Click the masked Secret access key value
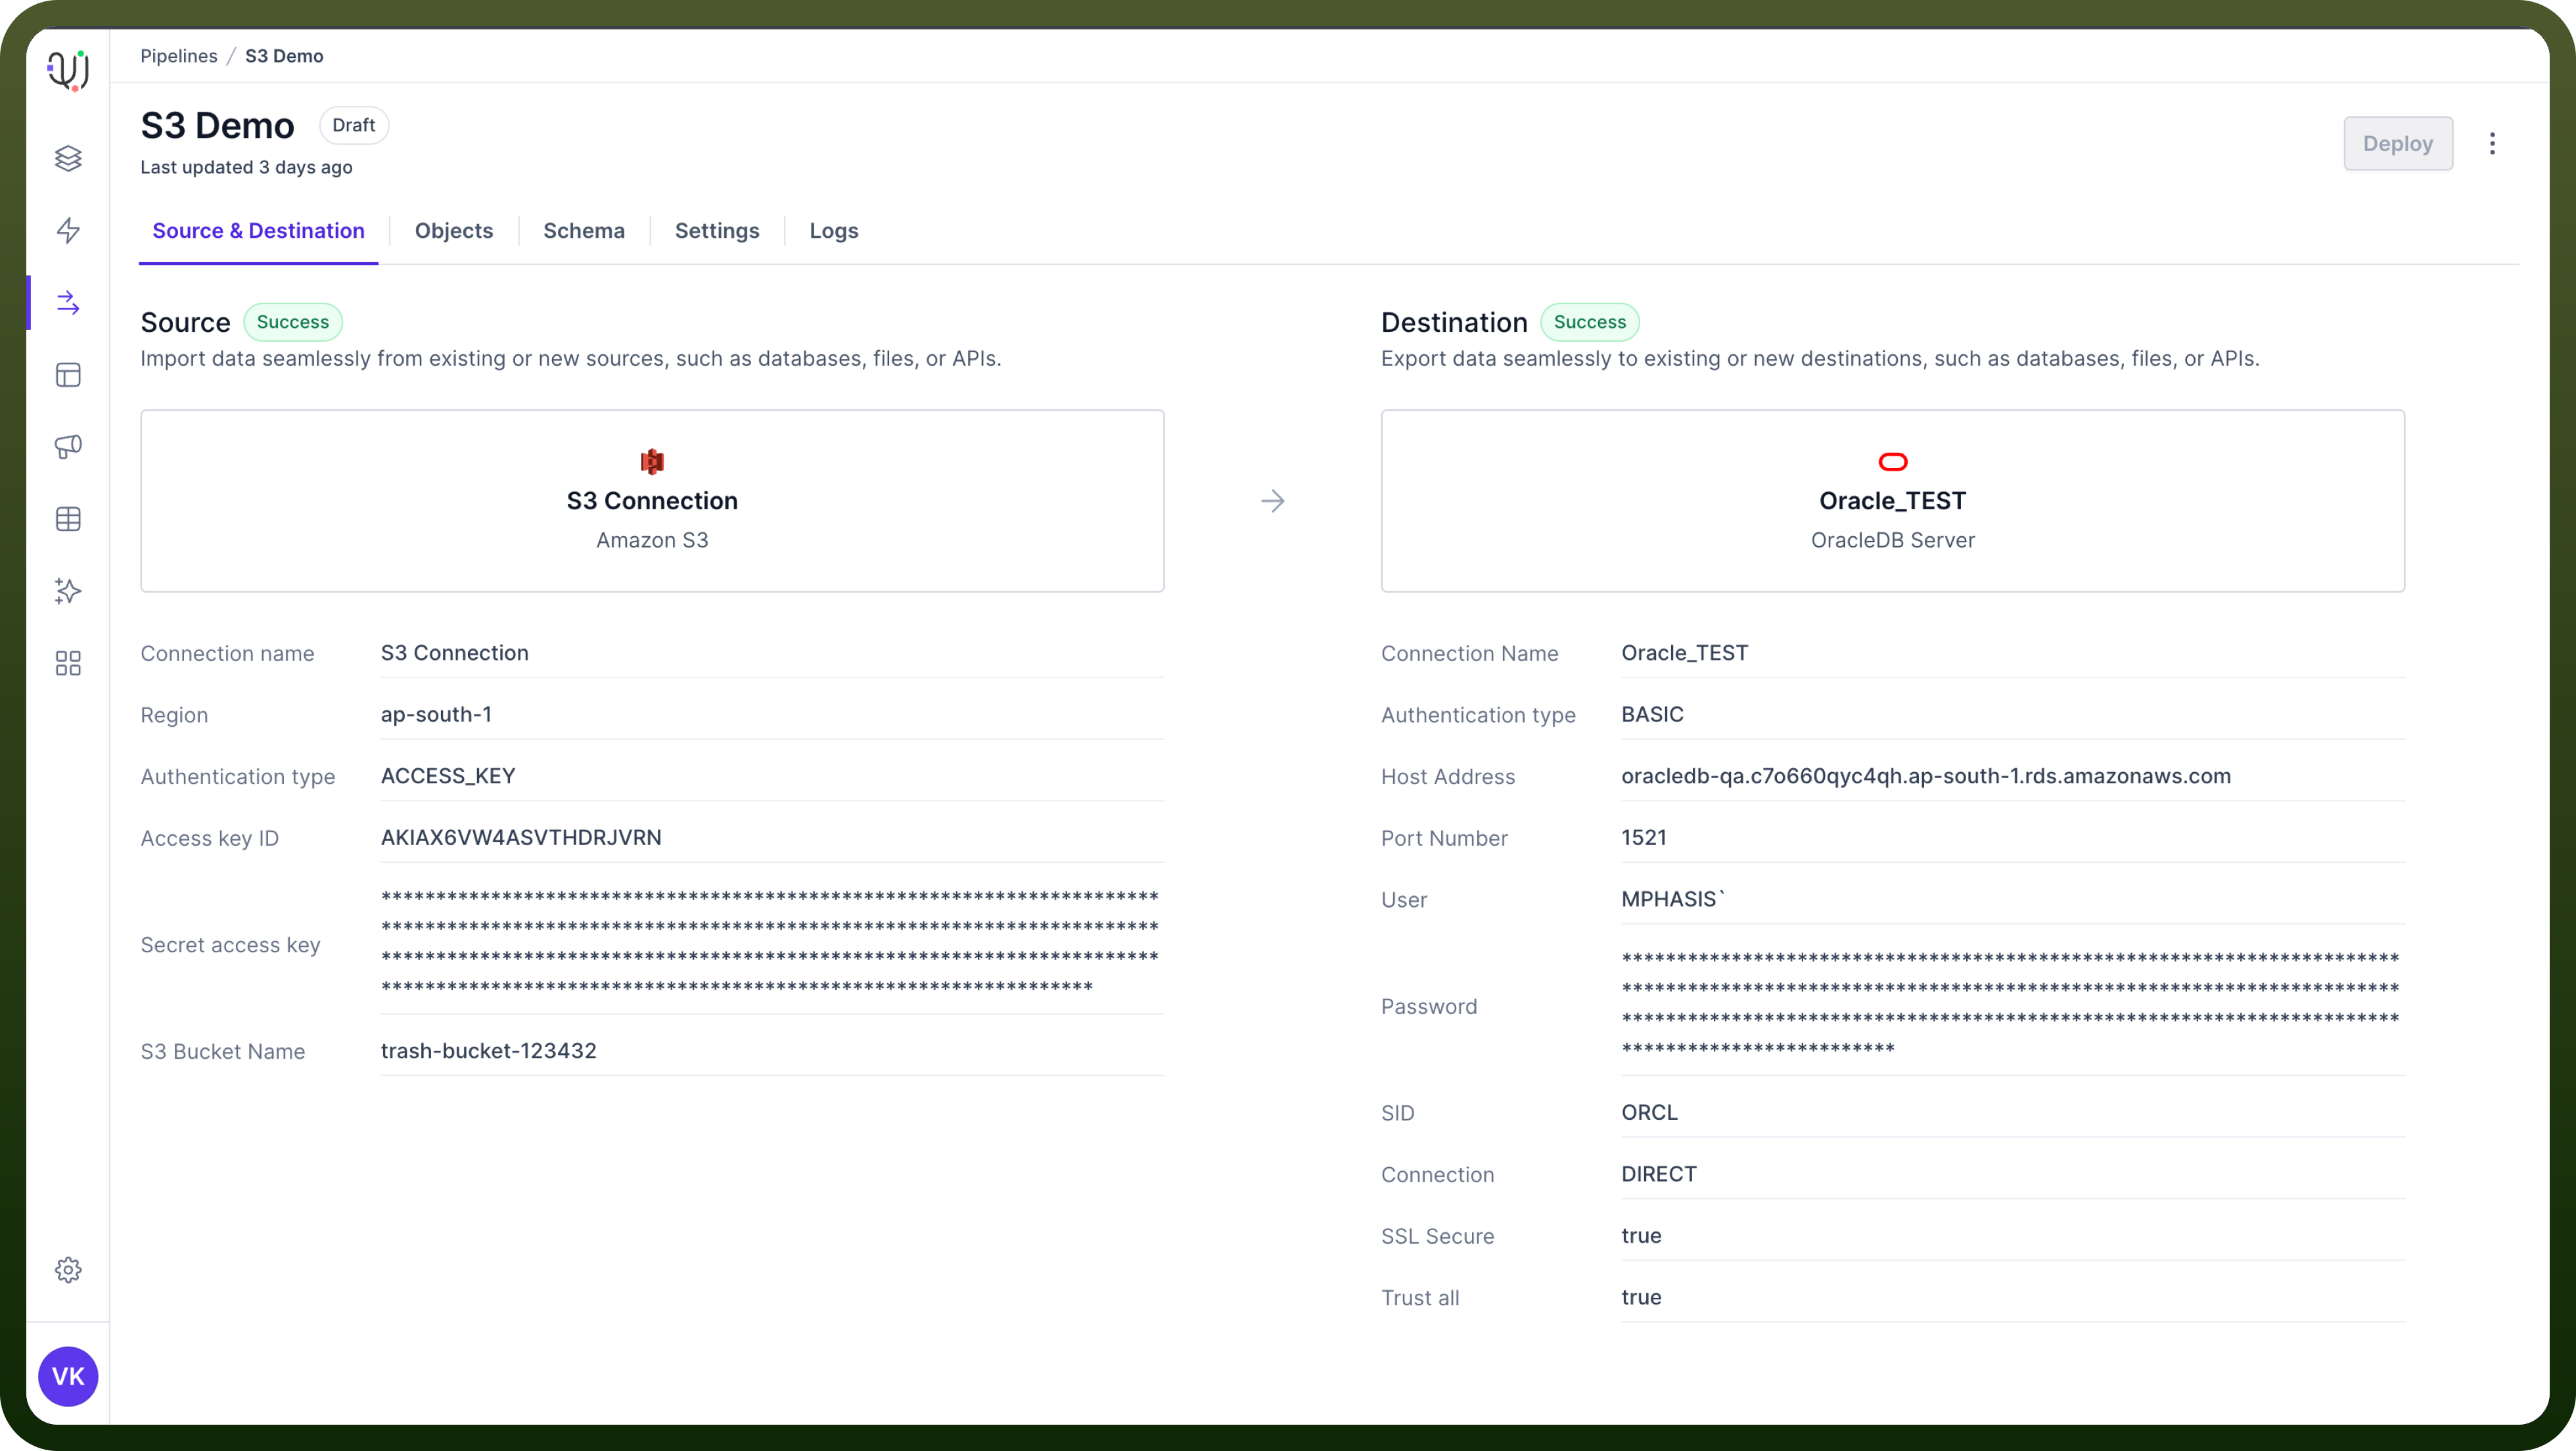 (x=770, y=942)
